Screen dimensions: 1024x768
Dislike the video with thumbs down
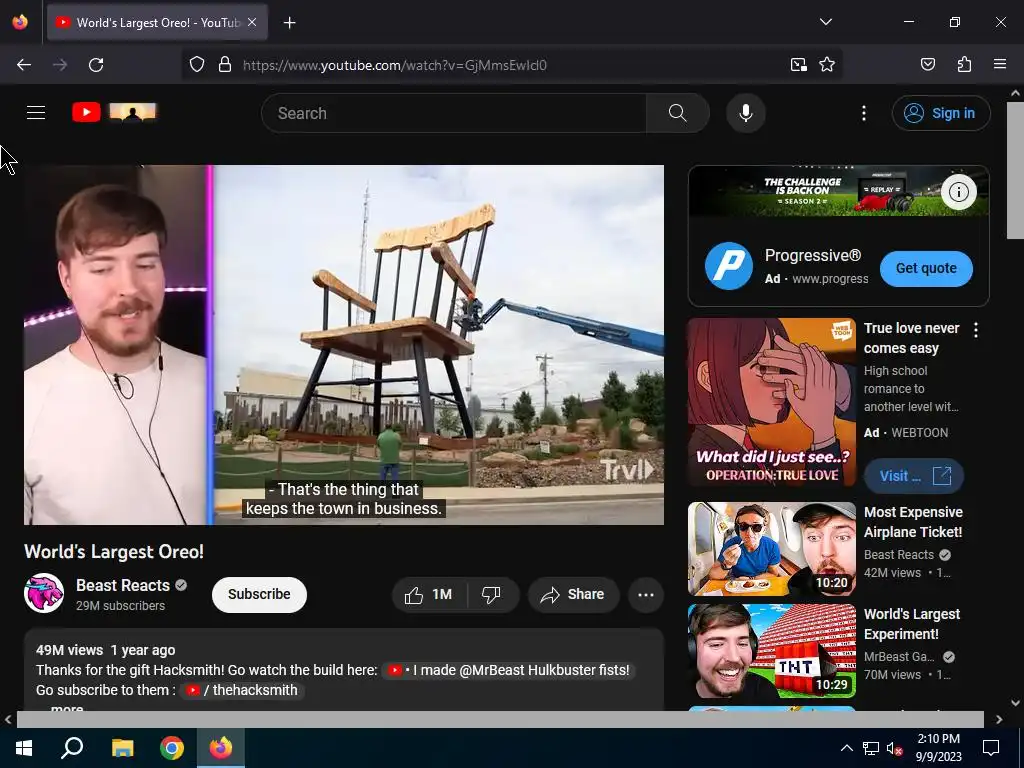coord(492,595)
